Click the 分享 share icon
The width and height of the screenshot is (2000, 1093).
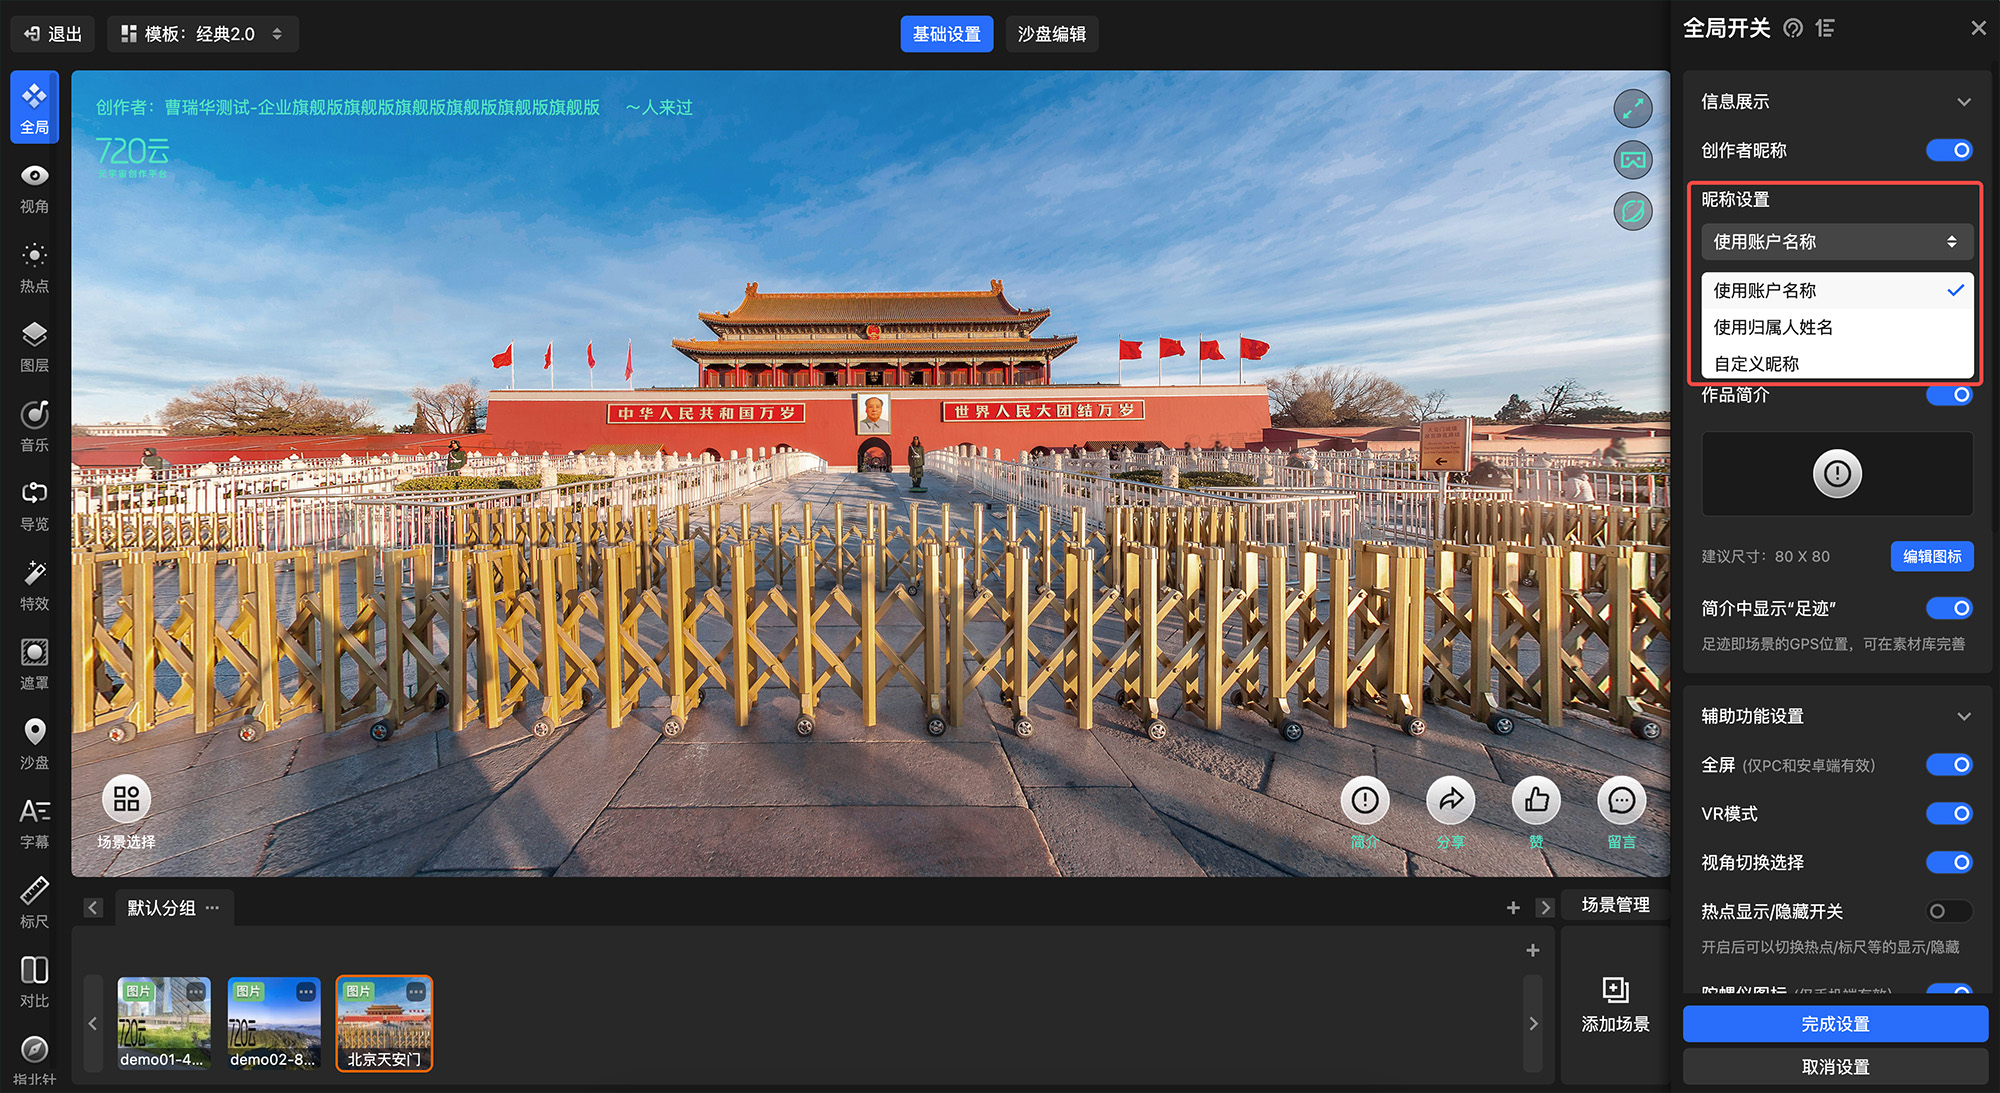pyautogui.click(x=1450, y=800)
